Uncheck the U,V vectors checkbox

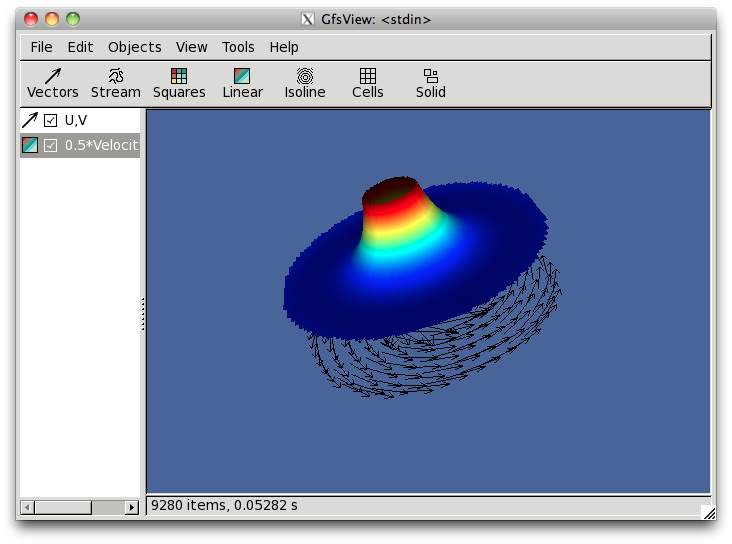point(50,121)
